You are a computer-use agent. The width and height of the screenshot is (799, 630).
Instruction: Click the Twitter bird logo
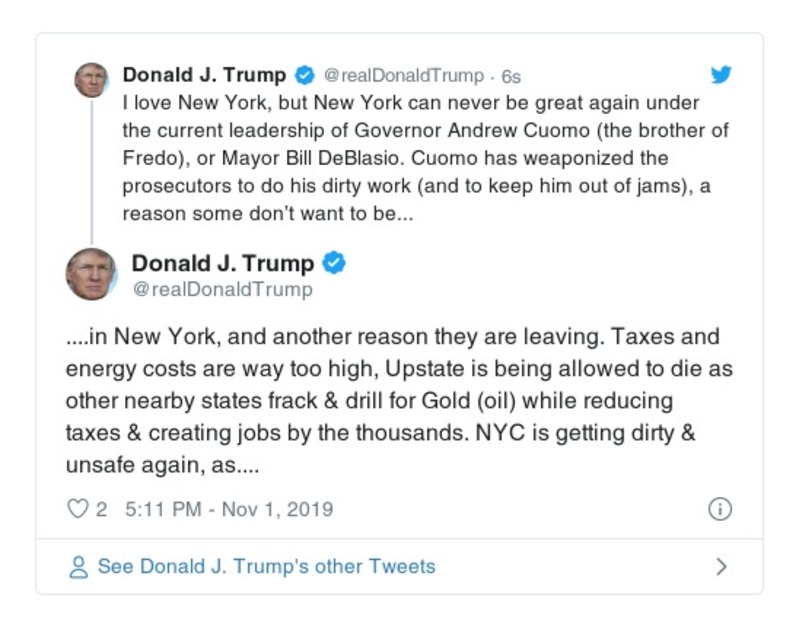coord(720,75)
